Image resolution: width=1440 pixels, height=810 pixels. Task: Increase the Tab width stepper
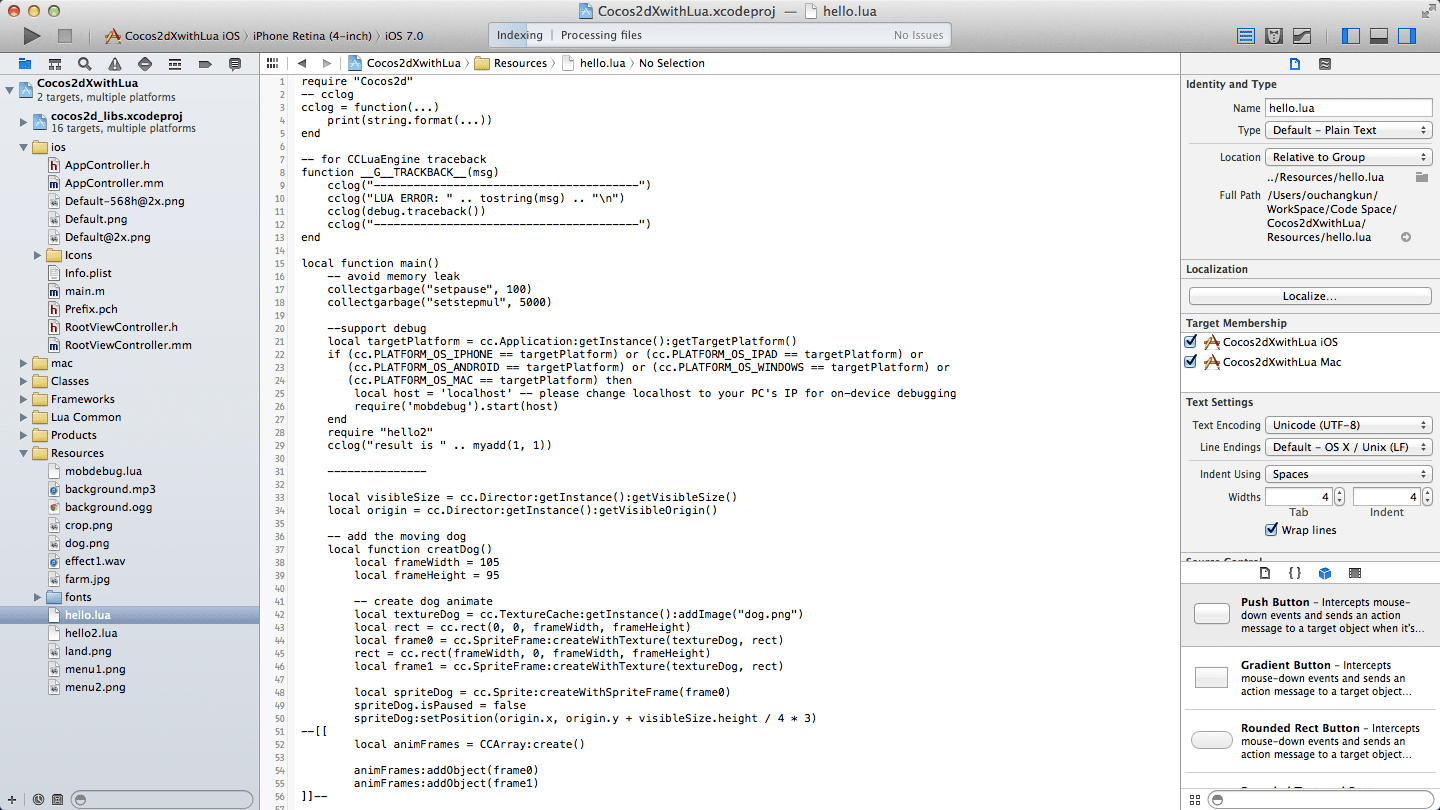pos(1339,493)
